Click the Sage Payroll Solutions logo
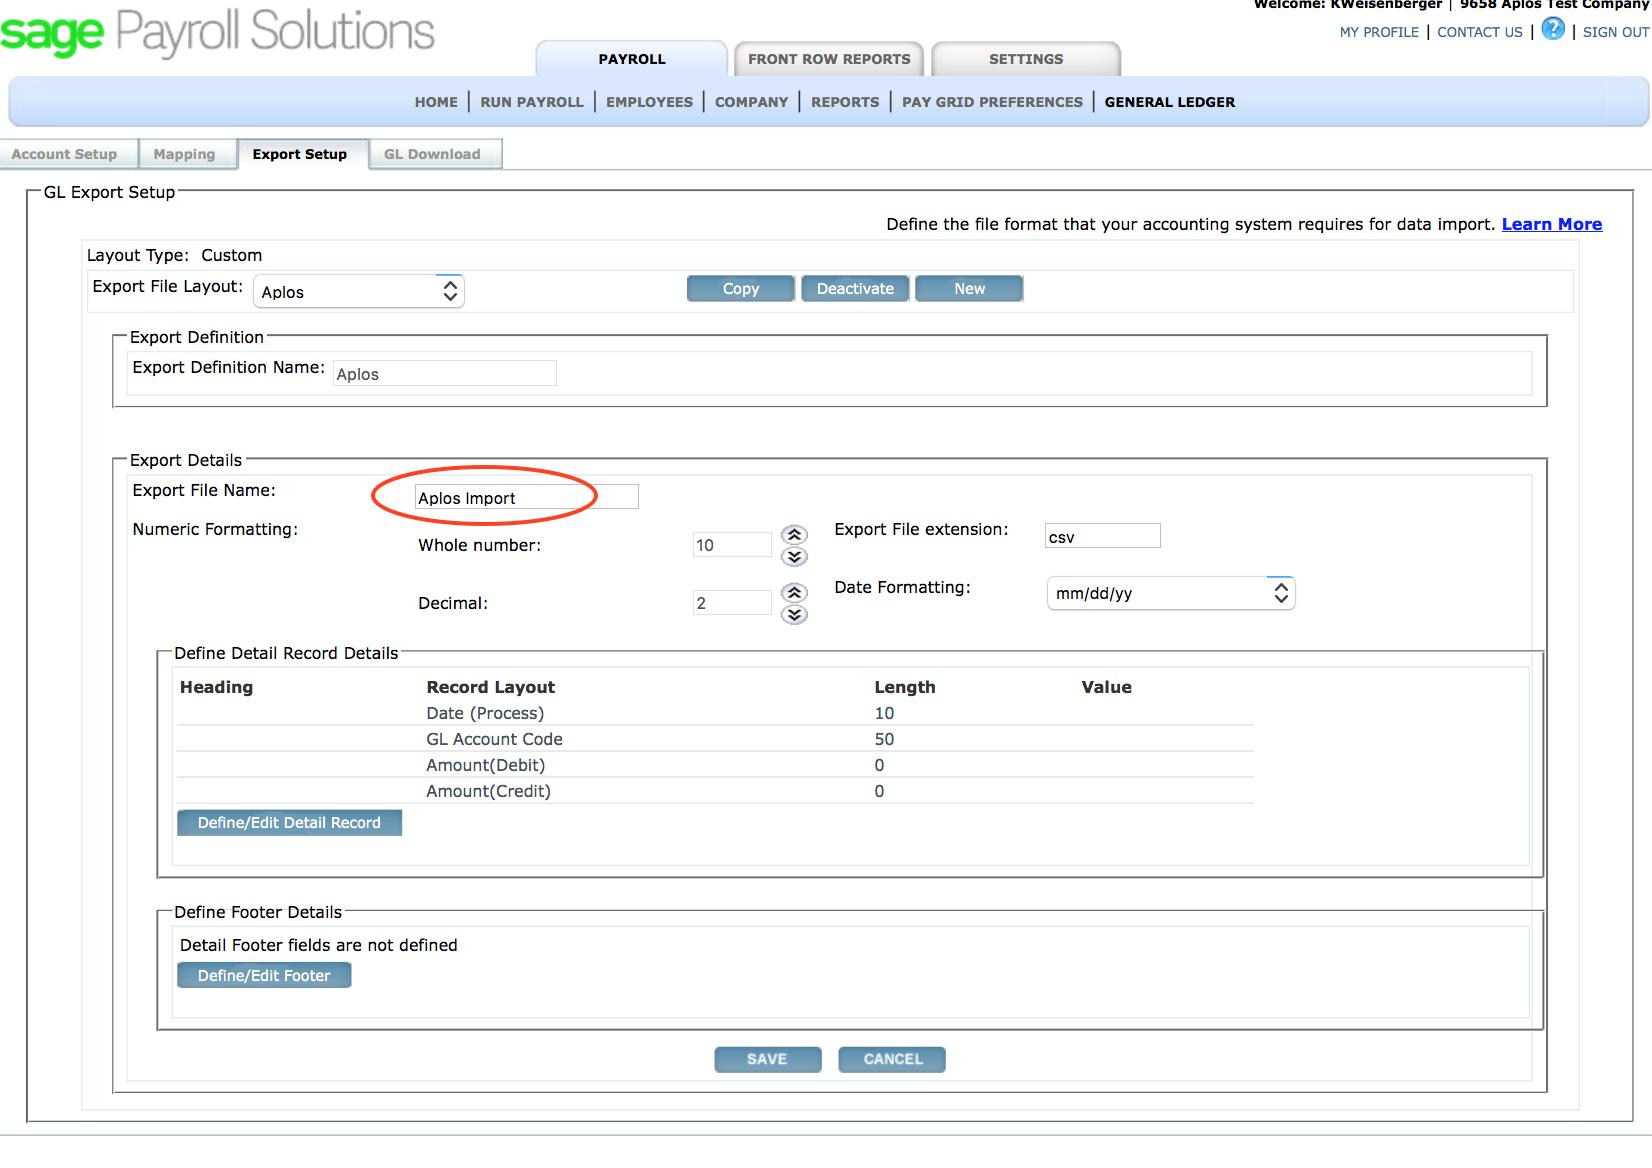This screenshot has height=1168, width=1652. pyautogui.click(x=217, y=31)
